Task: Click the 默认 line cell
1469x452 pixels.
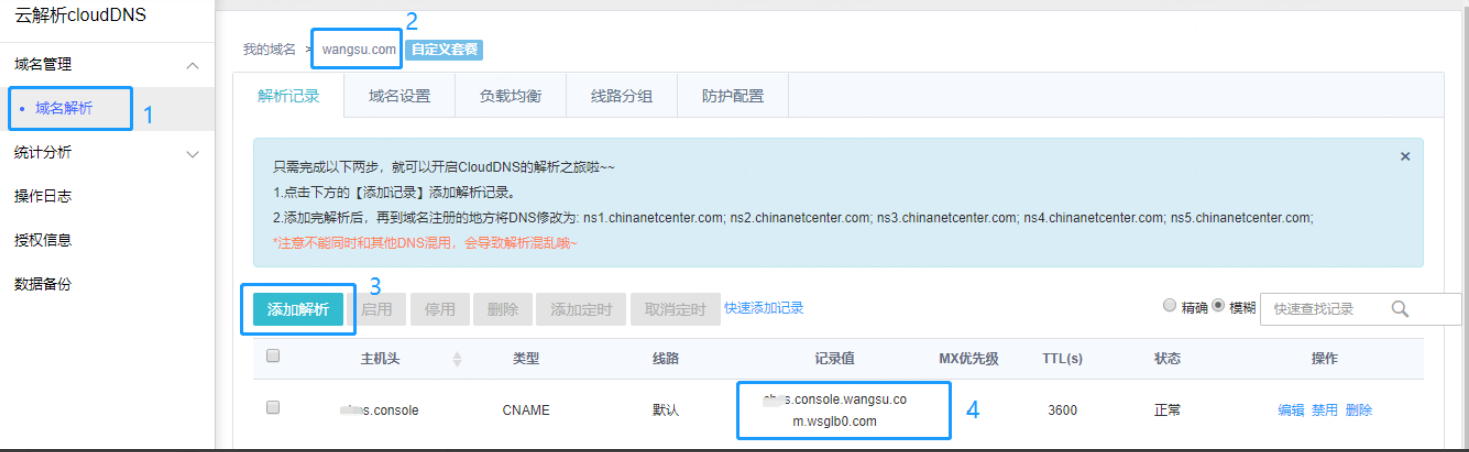Action: tap(666, 410)
